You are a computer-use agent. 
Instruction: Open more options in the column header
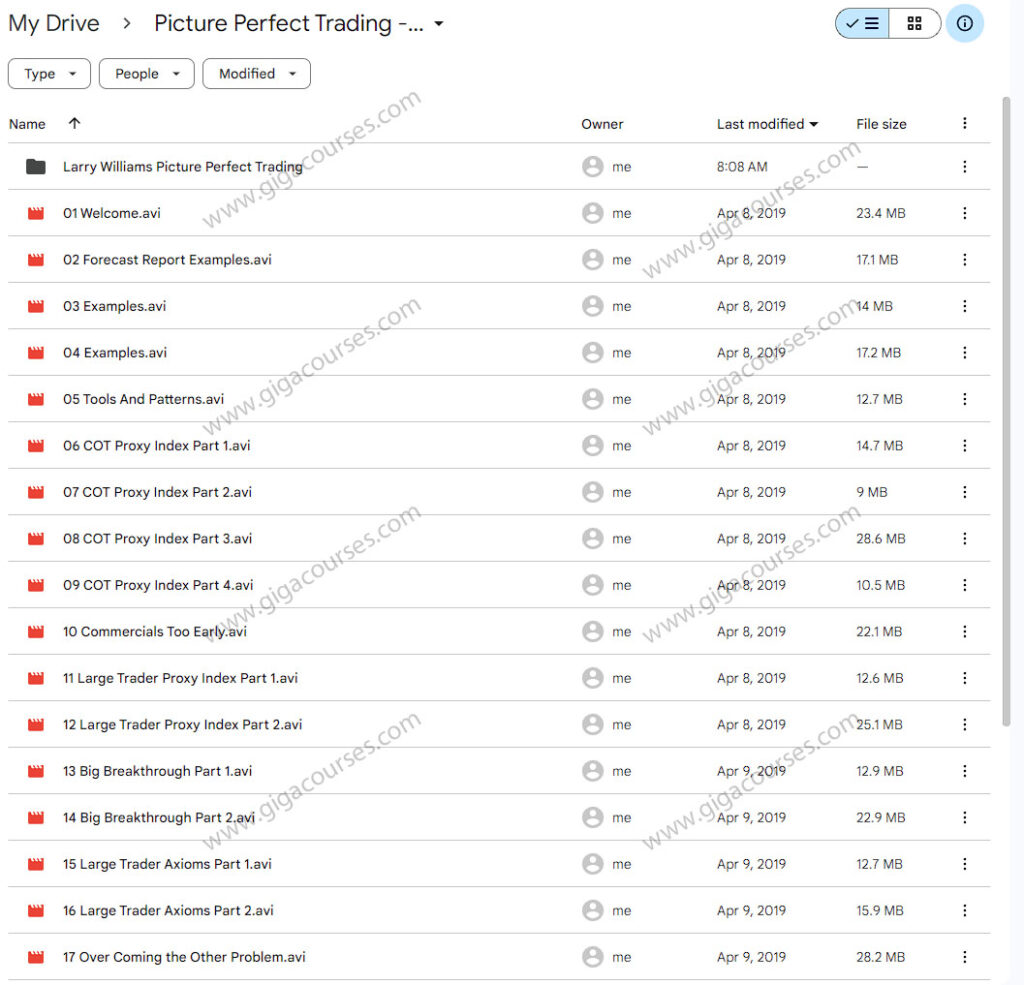[x=964, y=123]
